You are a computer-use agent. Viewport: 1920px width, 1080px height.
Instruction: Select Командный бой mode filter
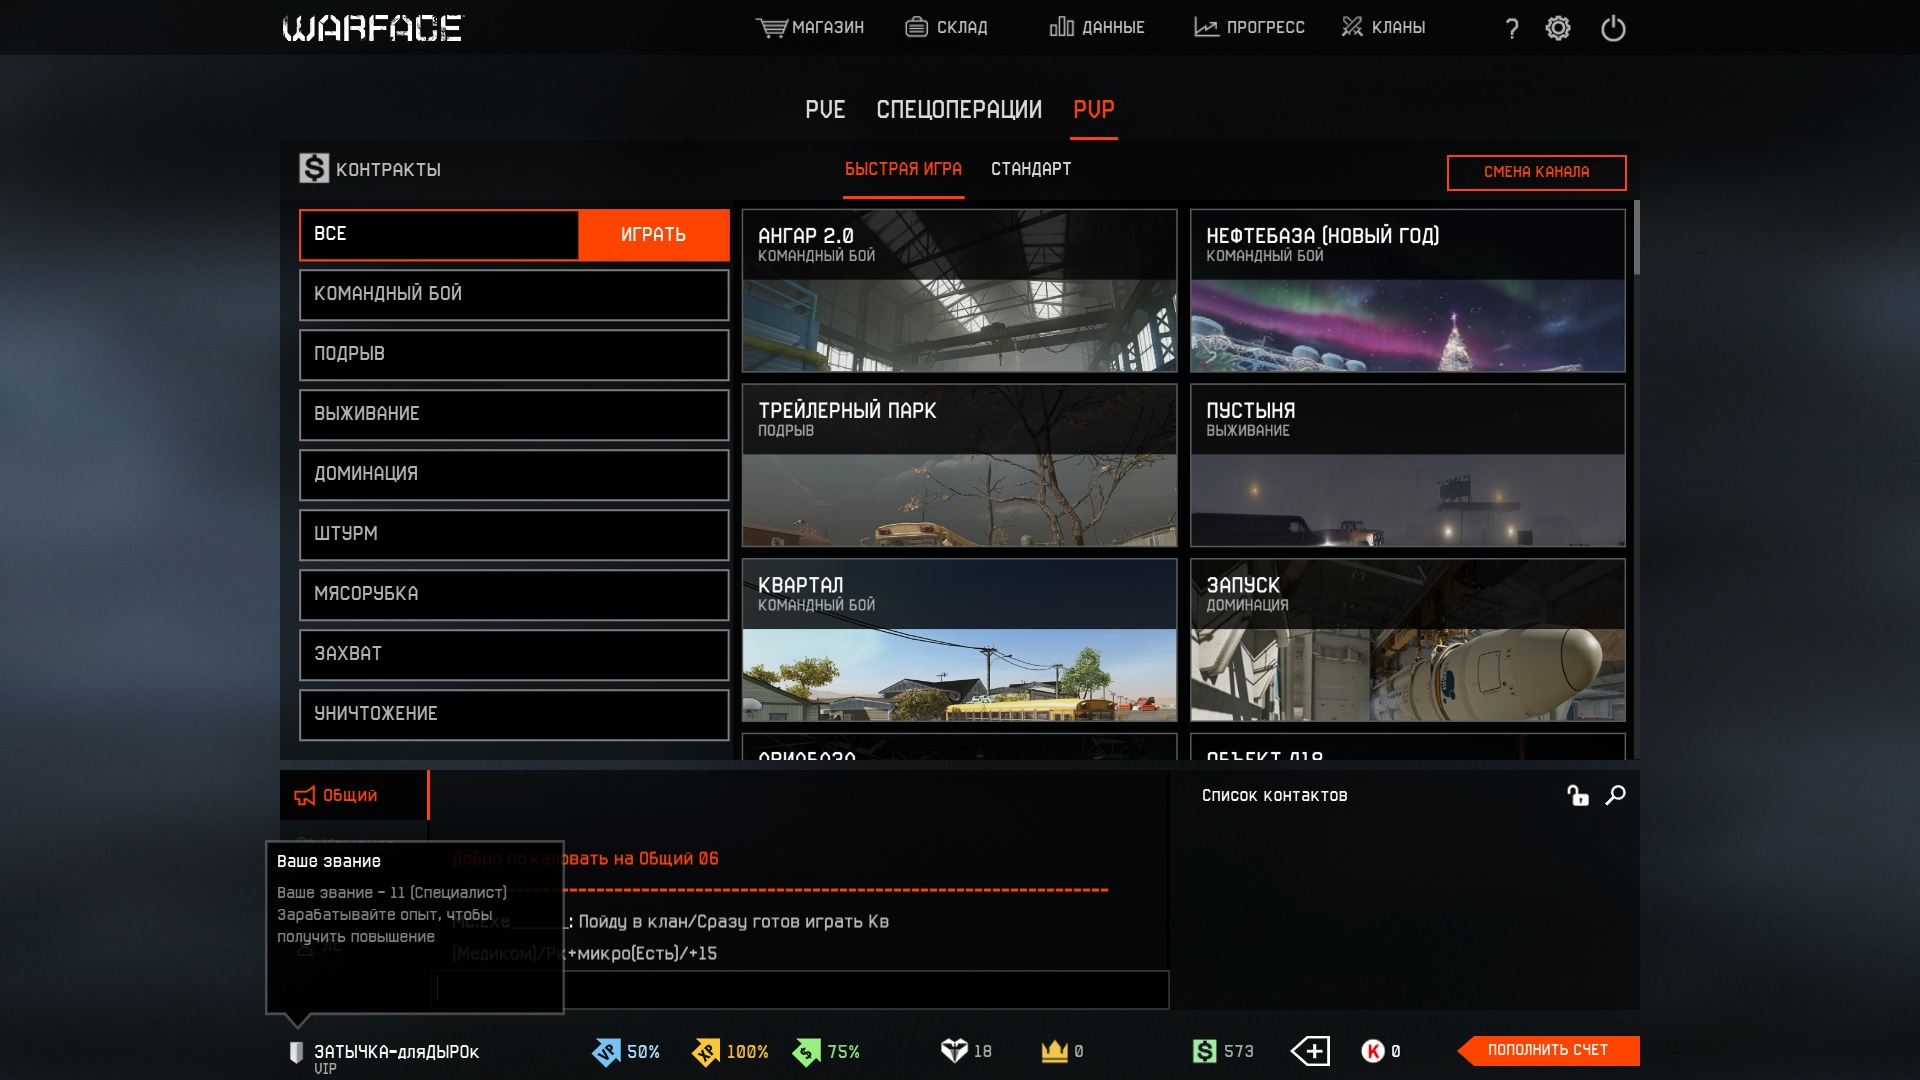[x=514, y=294]
